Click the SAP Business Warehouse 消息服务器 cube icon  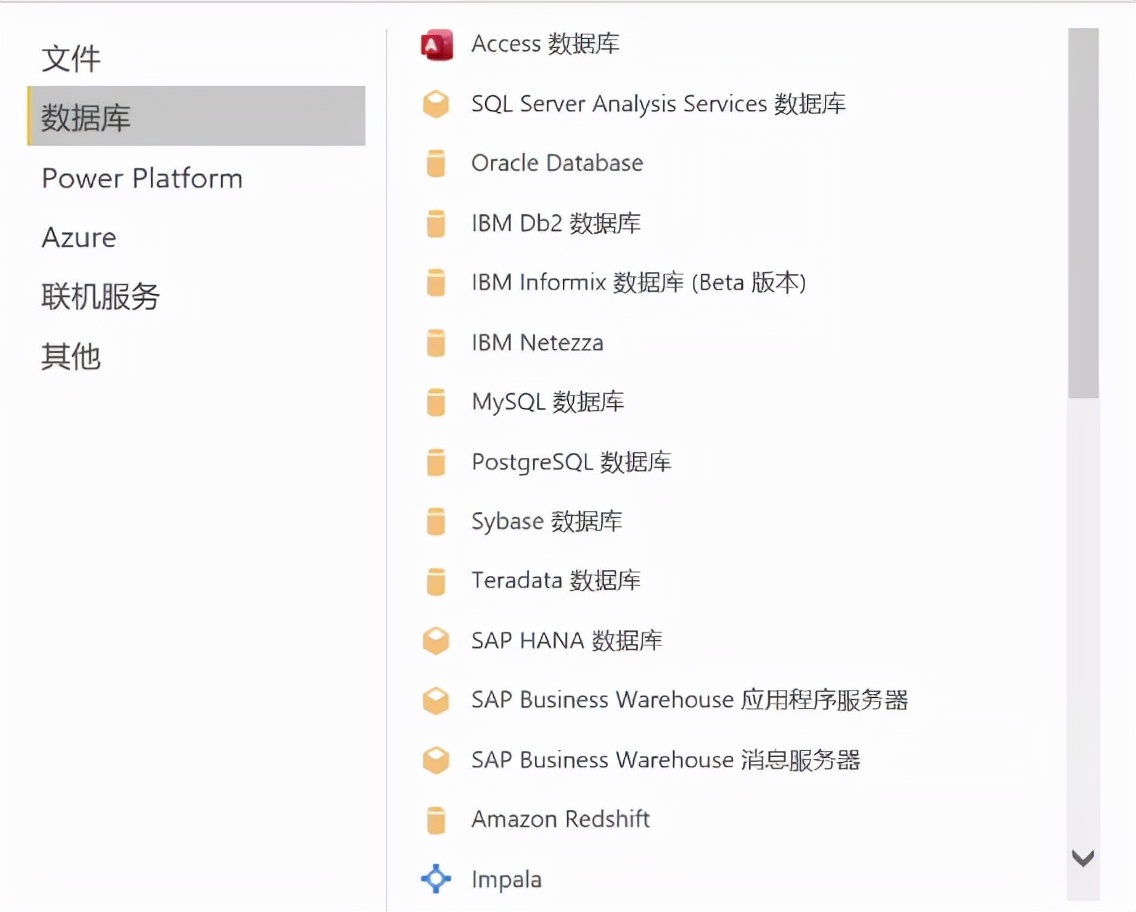[x=436, y=761]
